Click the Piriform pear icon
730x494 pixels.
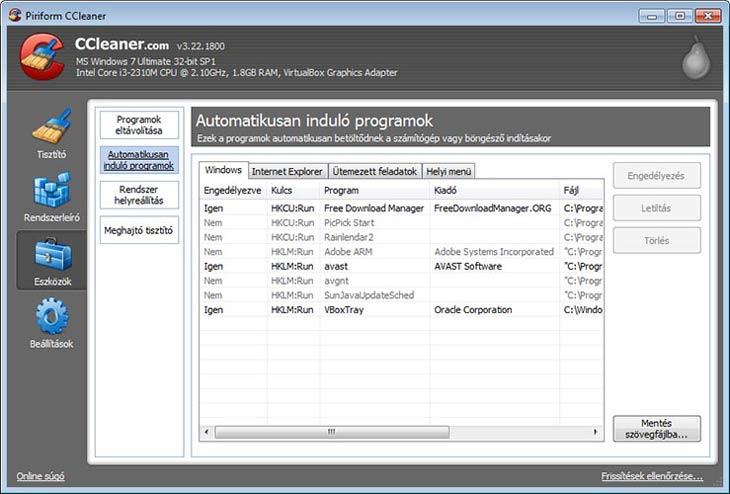pos(695,60)
